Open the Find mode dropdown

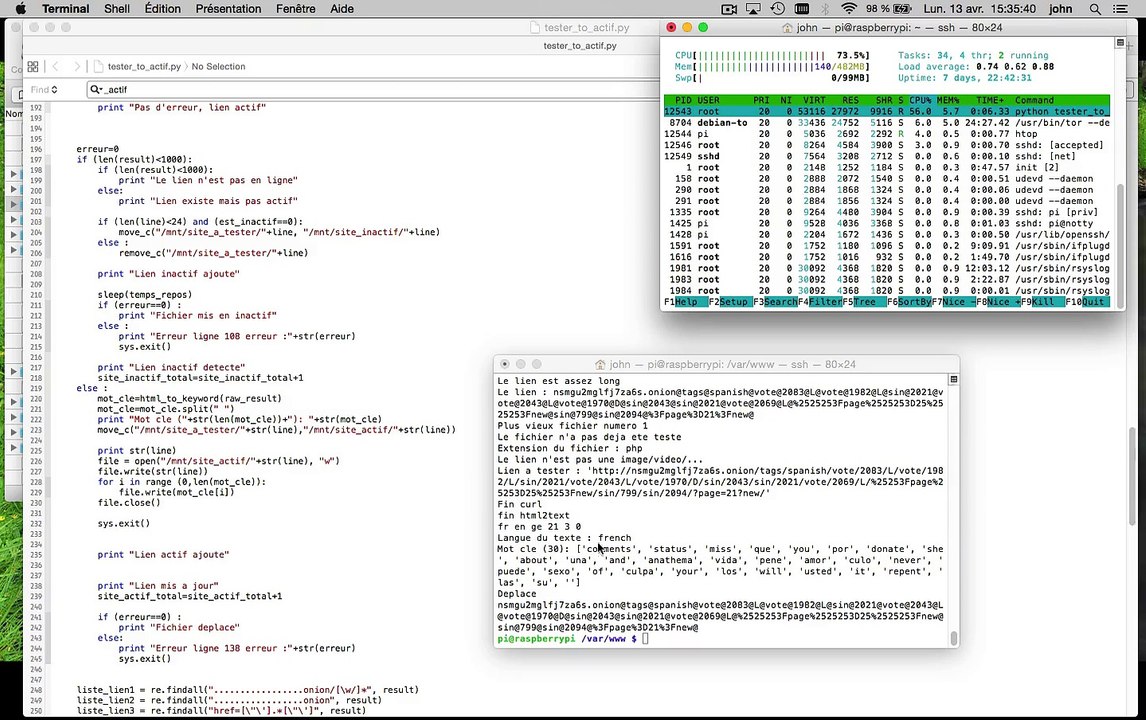click(x=44, y=90)
